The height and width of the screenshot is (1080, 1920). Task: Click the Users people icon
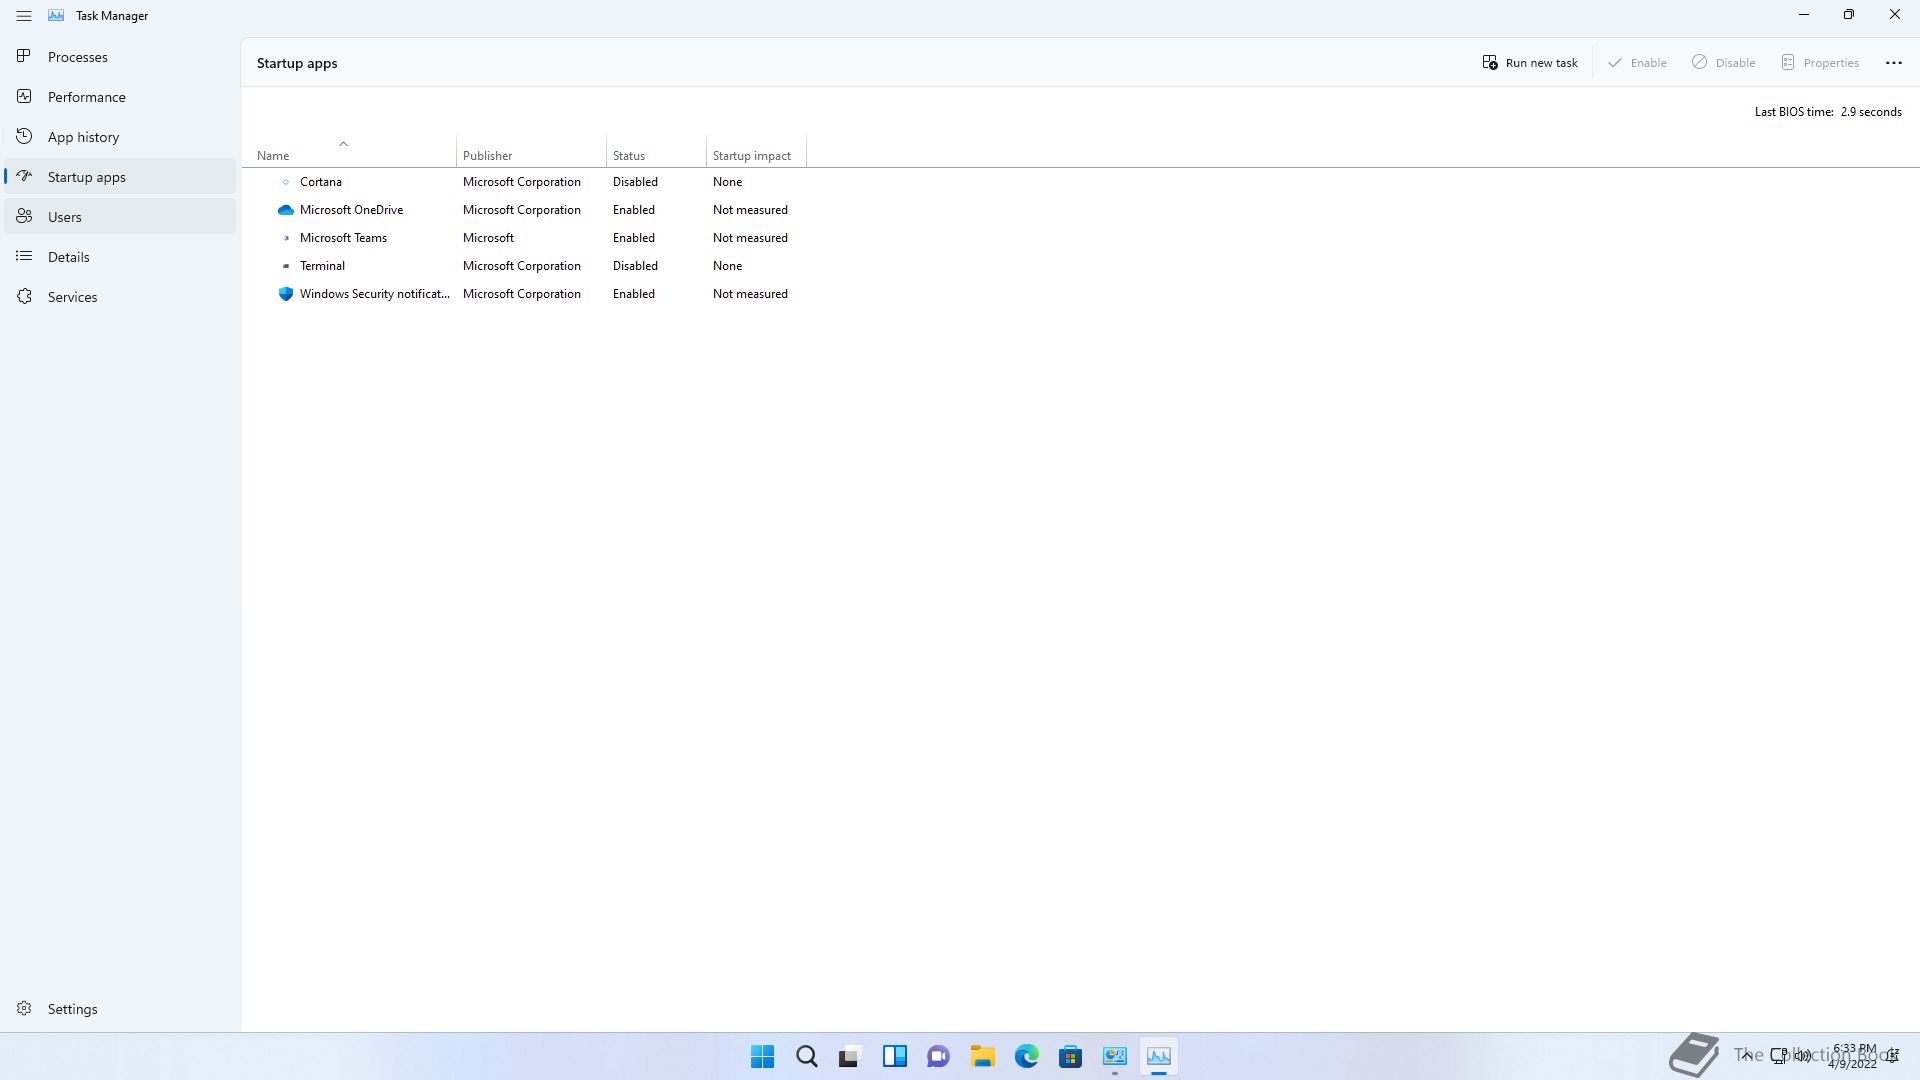click(x=24, y=216)
